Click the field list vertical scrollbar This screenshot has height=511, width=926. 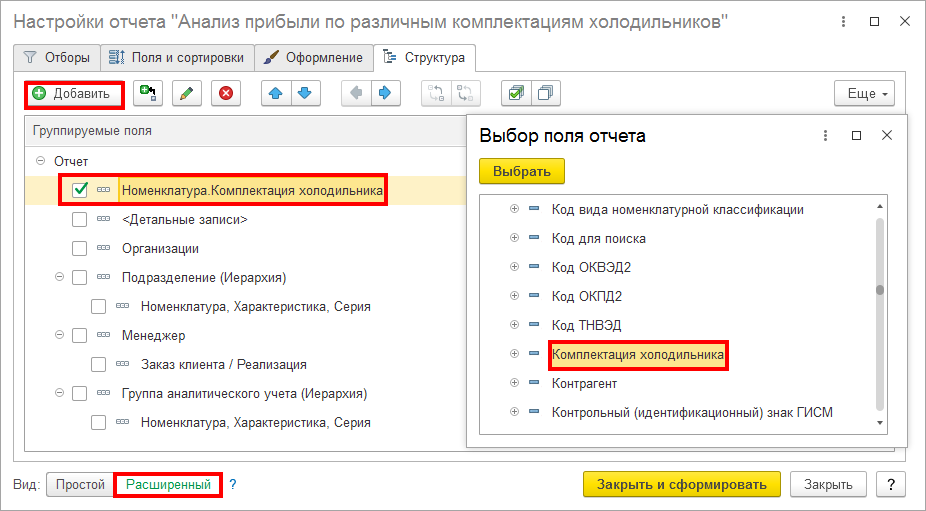[x=880, y=290]
